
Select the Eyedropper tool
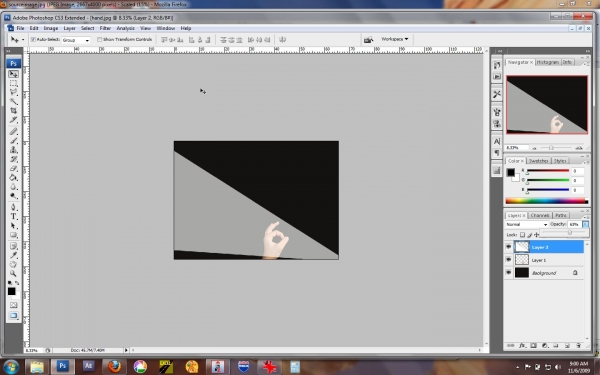pyautogui.click(x=13, y=255)
